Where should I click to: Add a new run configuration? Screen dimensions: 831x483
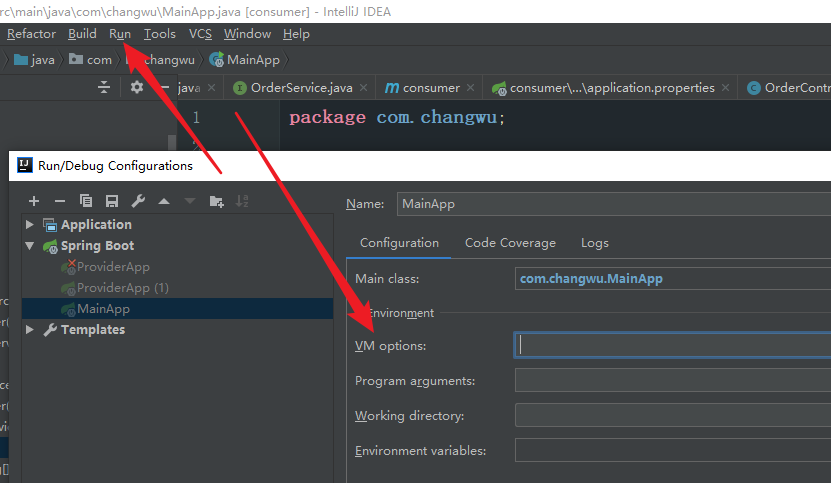pyautogui.click(x=34, y=201)
